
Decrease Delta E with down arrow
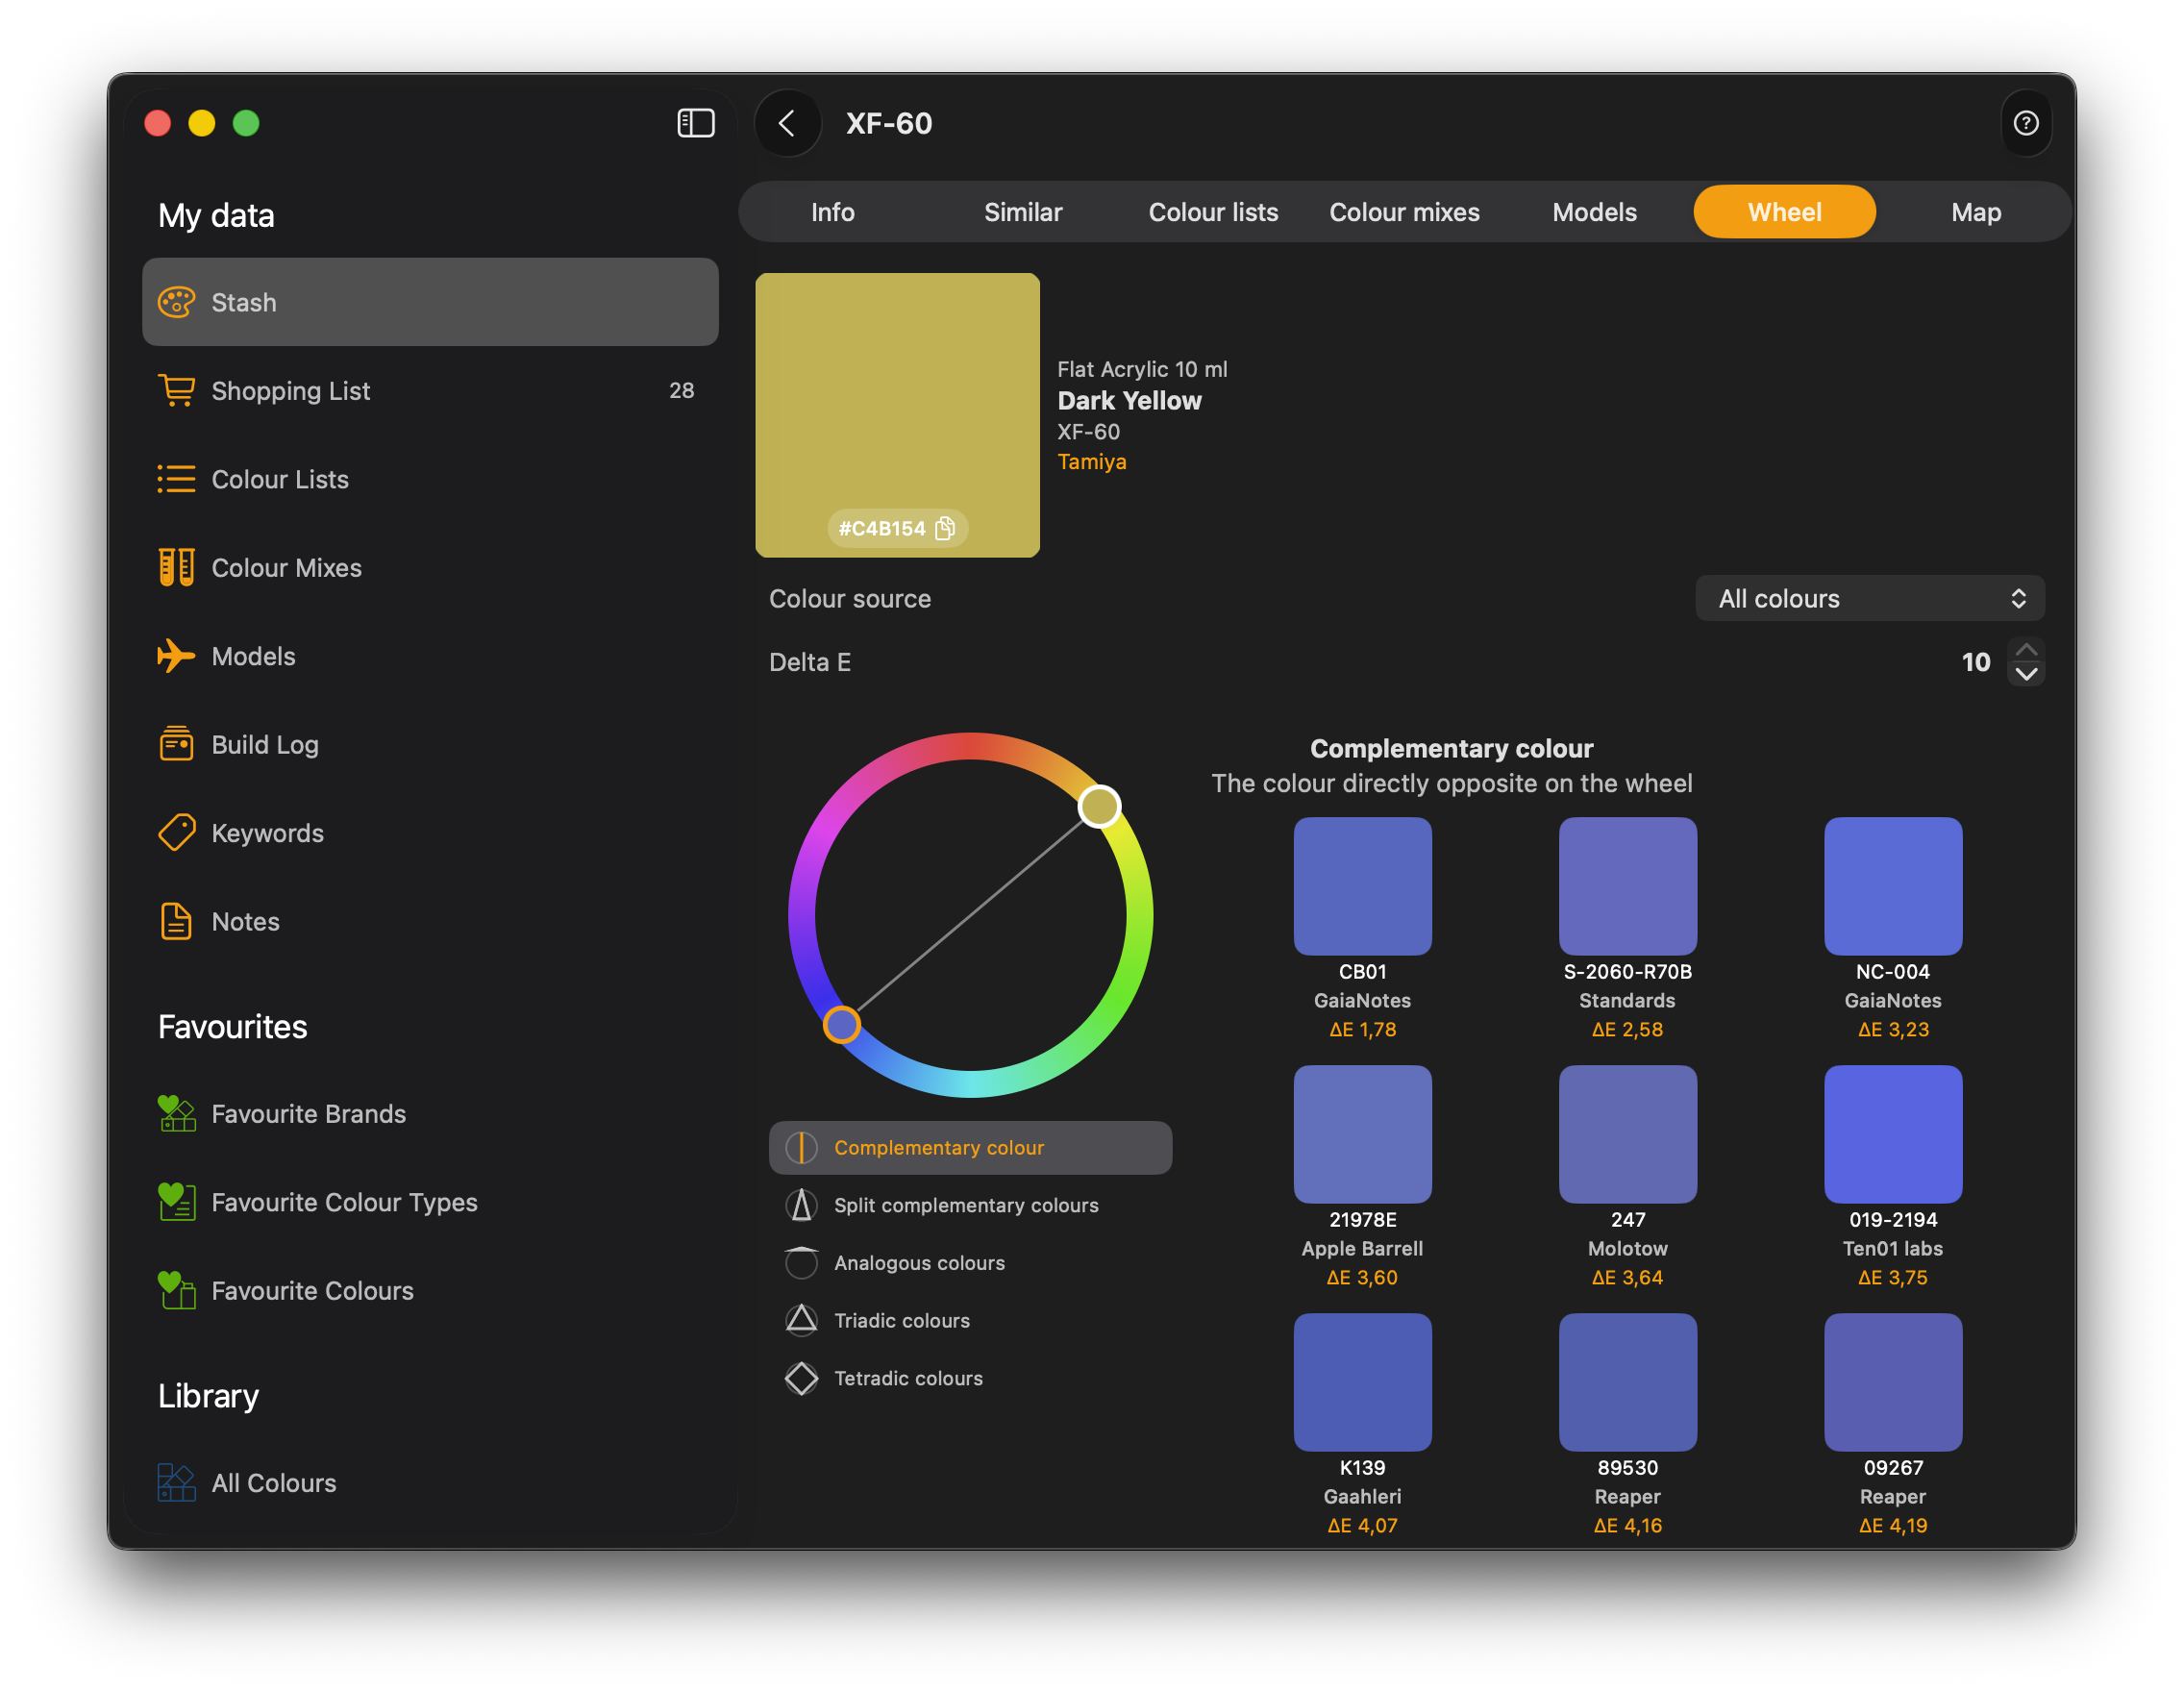pos(2026,674)
